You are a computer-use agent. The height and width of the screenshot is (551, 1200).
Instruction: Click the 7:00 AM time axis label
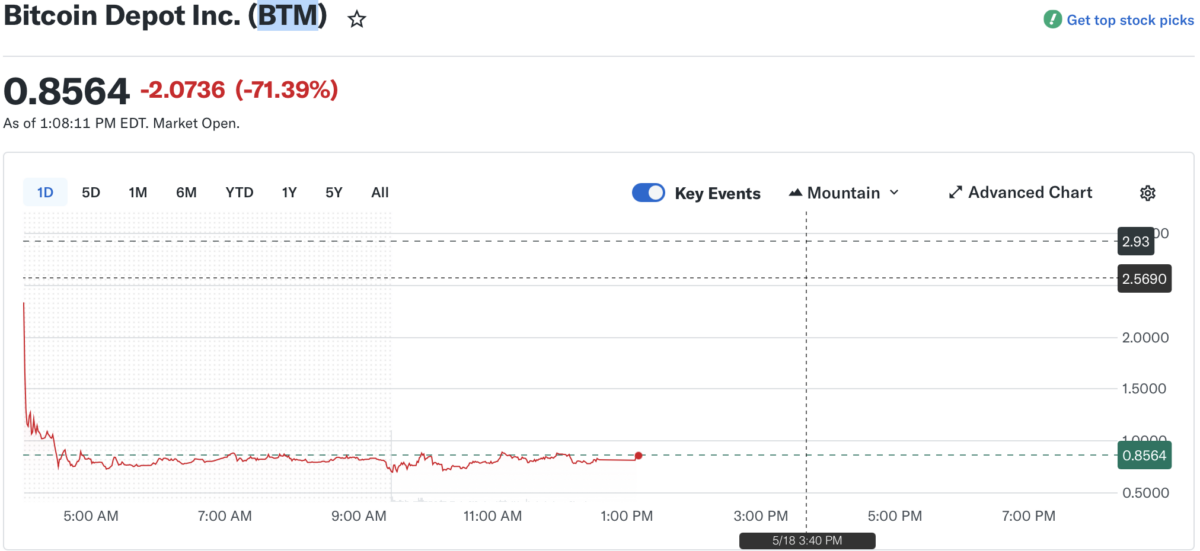point(224,516)
